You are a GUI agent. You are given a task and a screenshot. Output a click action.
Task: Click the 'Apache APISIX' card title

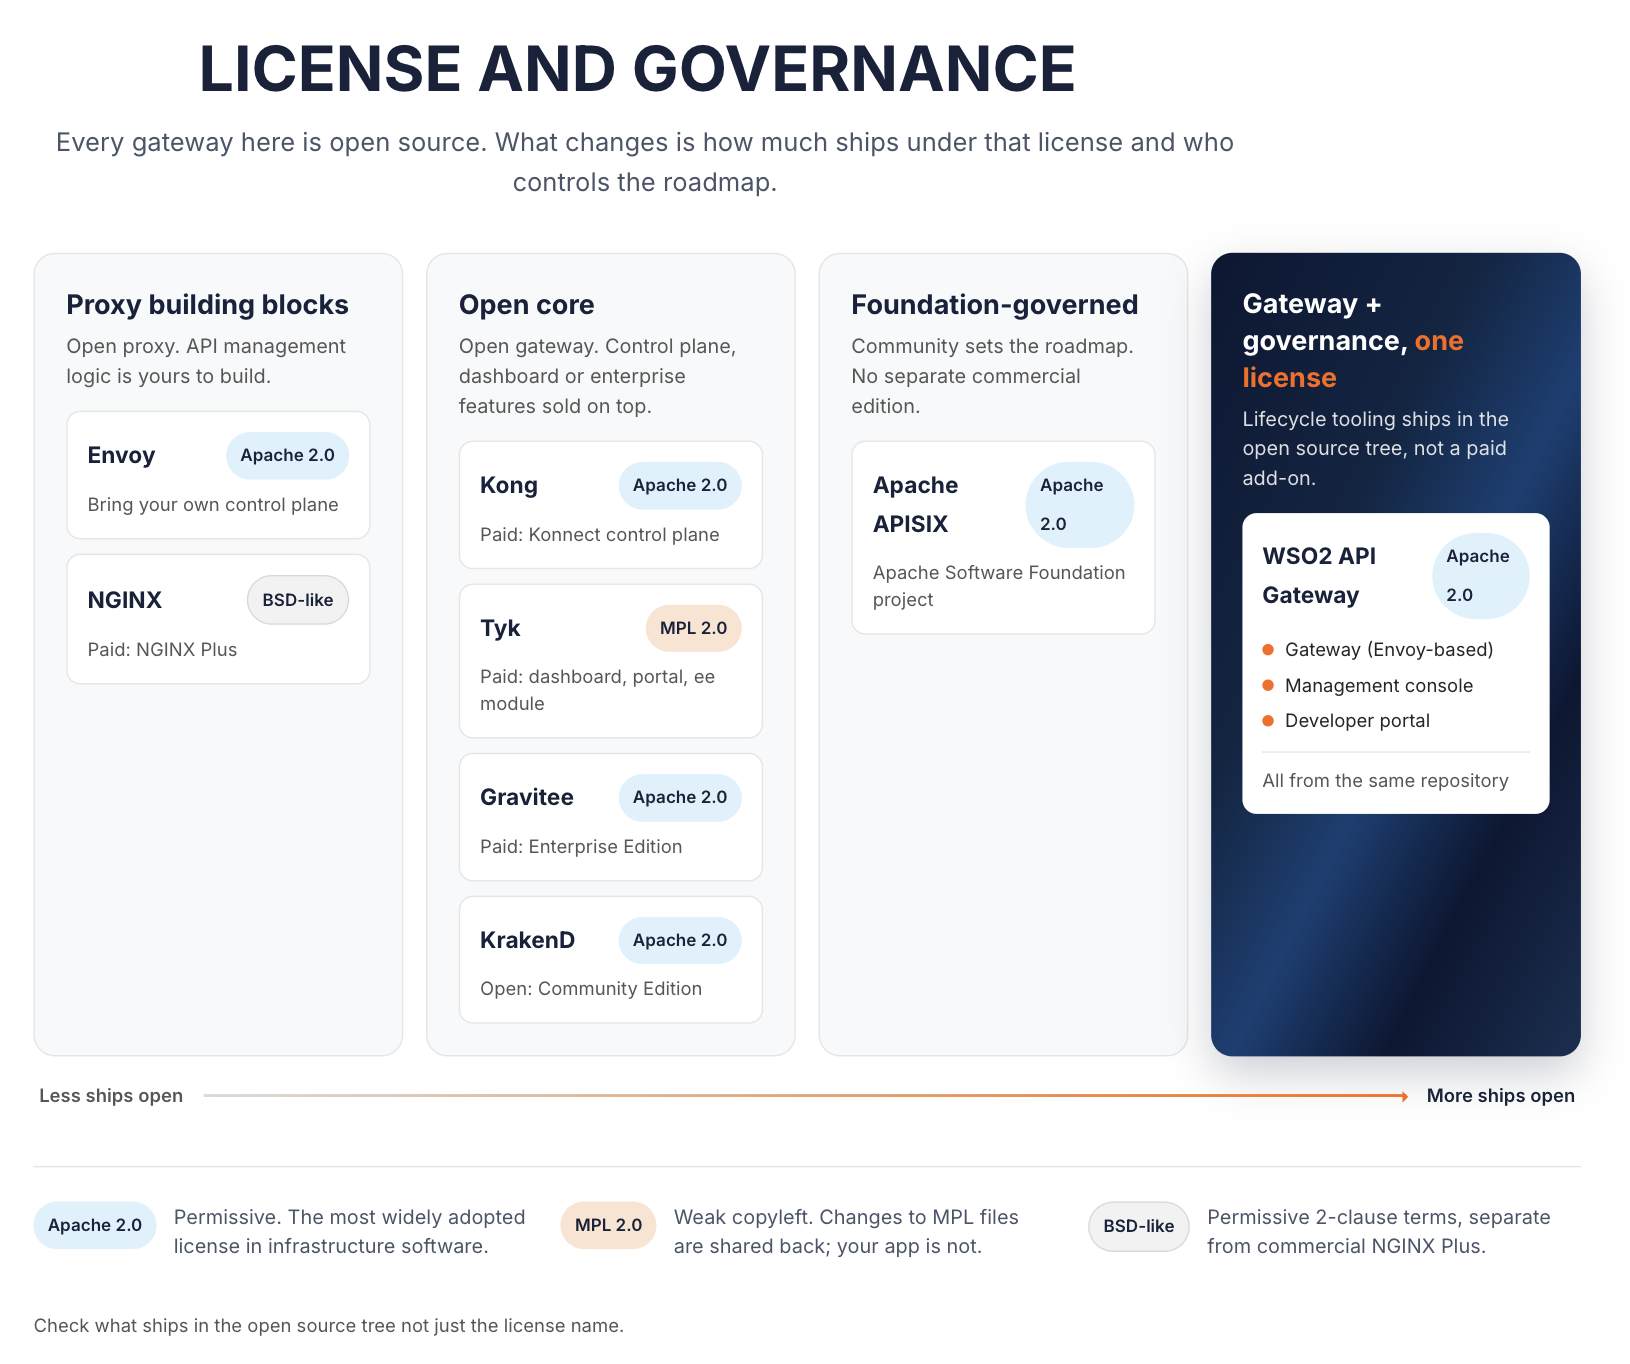coord(916,505)
